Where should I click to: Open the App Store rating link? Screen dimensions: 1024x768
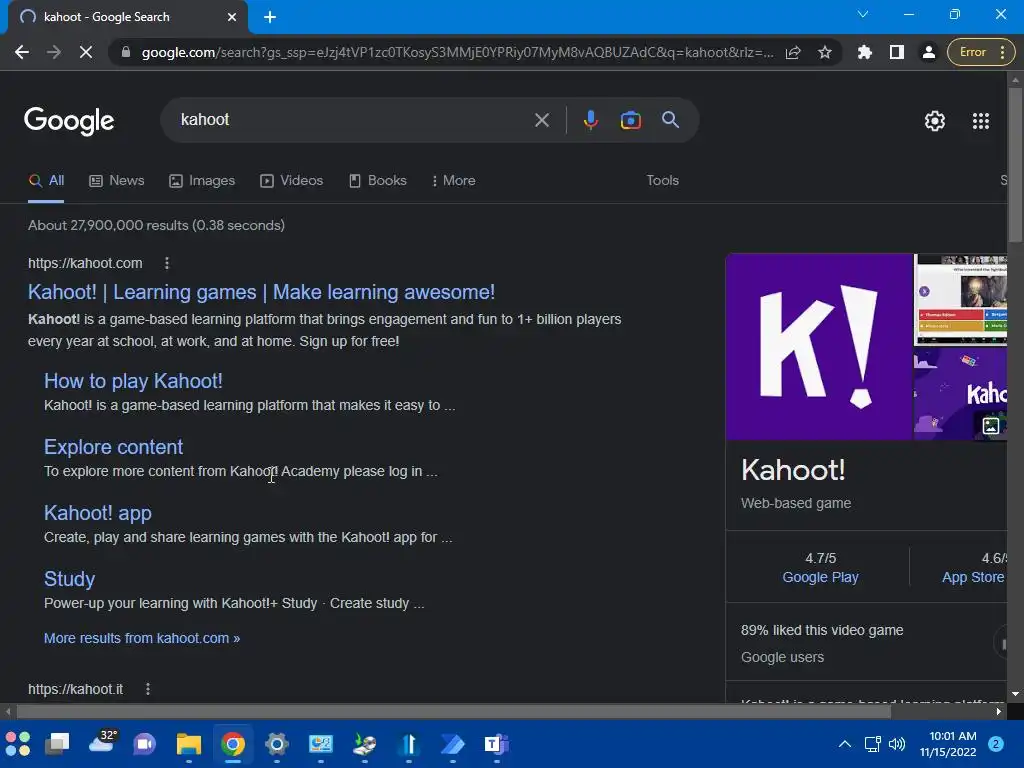coord(972,577)
